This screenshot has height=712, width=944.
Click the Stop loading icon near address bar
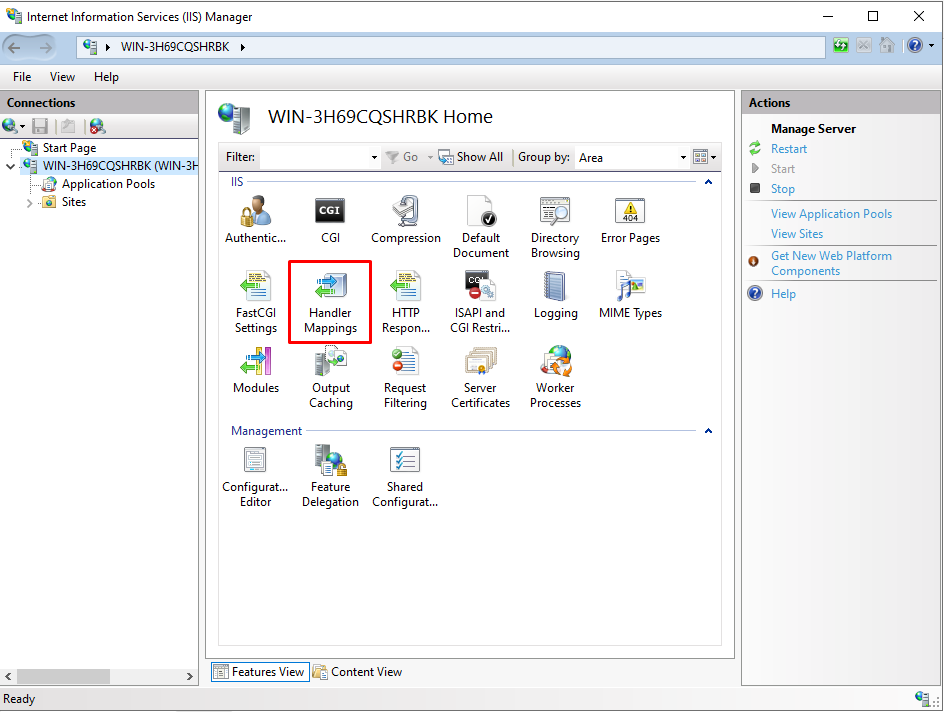(x=863, y=46)
